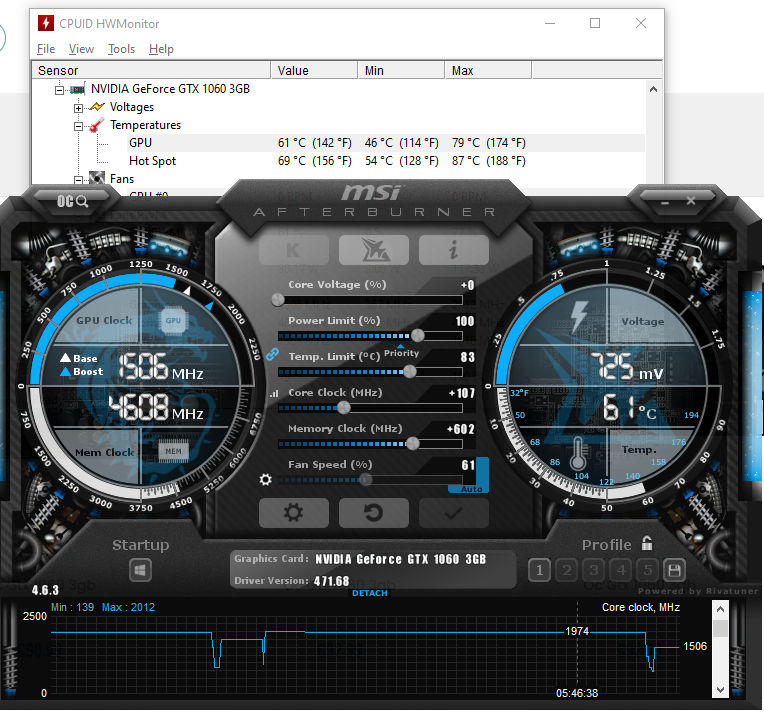
Task: Open the Tools menu in HWMonitor
Action: pos(121,49)
